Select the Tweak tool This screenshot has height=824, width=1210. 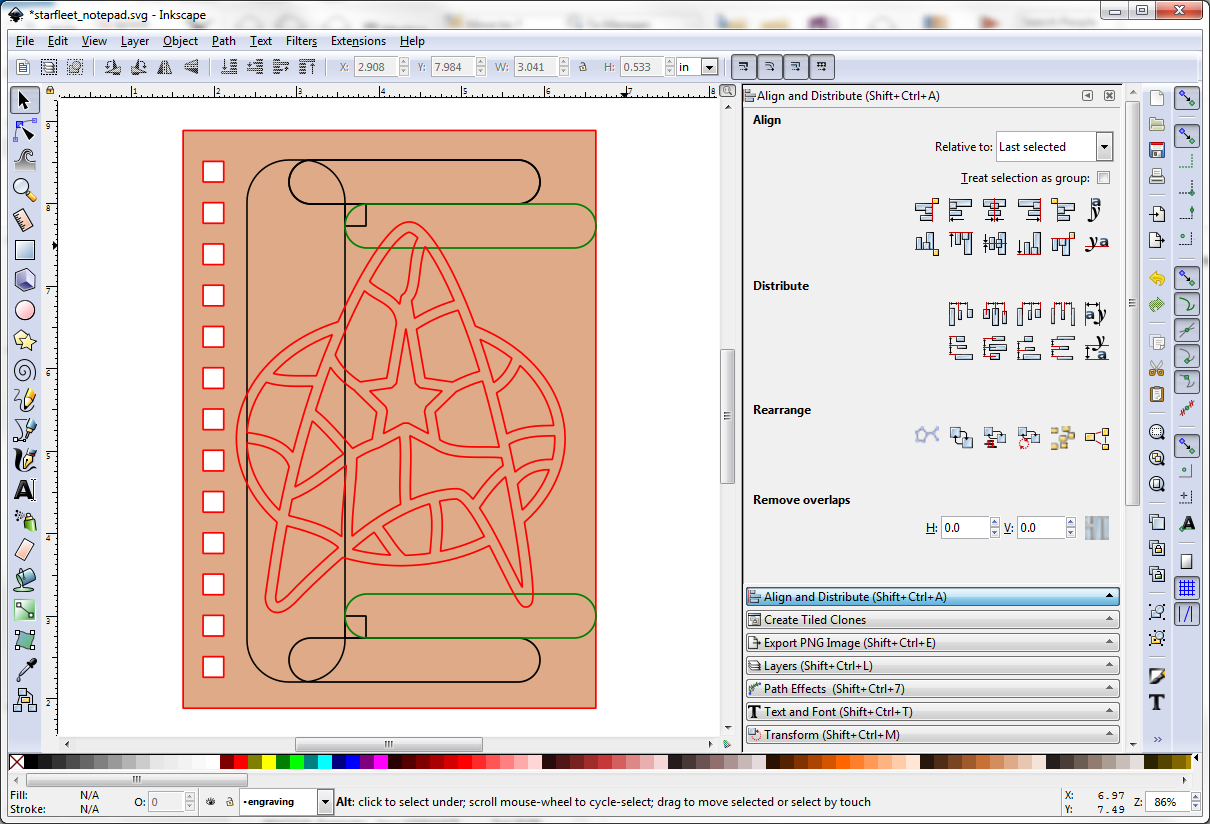(x=25, y=158)
